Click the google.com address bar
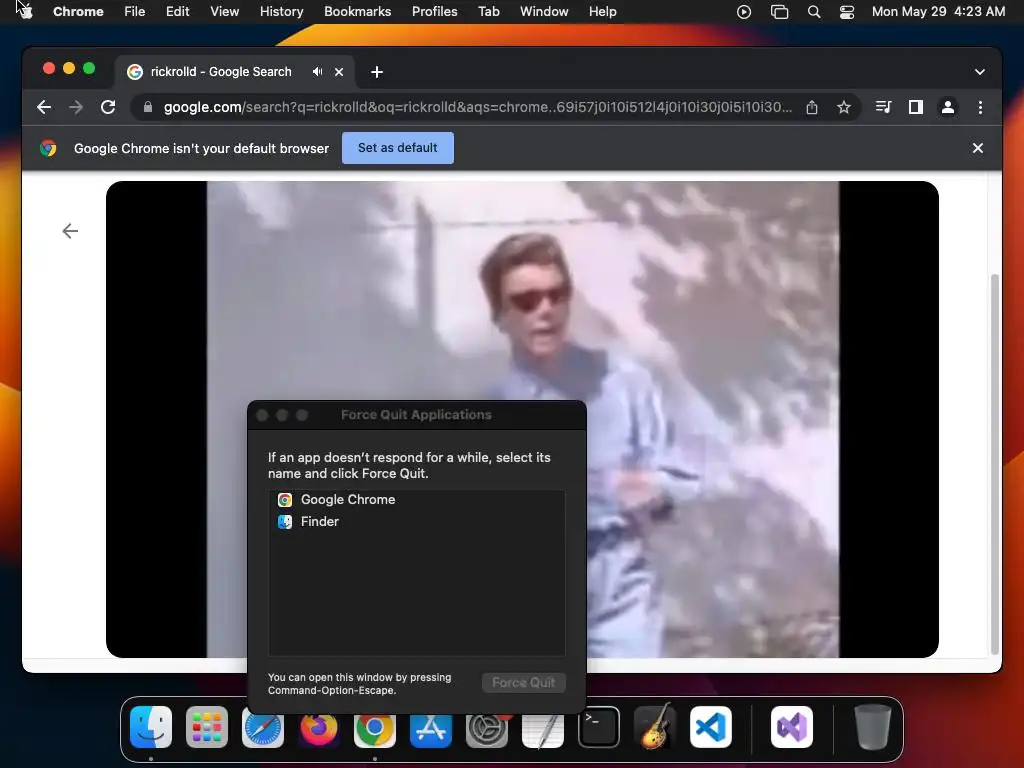 coord(477,107)
